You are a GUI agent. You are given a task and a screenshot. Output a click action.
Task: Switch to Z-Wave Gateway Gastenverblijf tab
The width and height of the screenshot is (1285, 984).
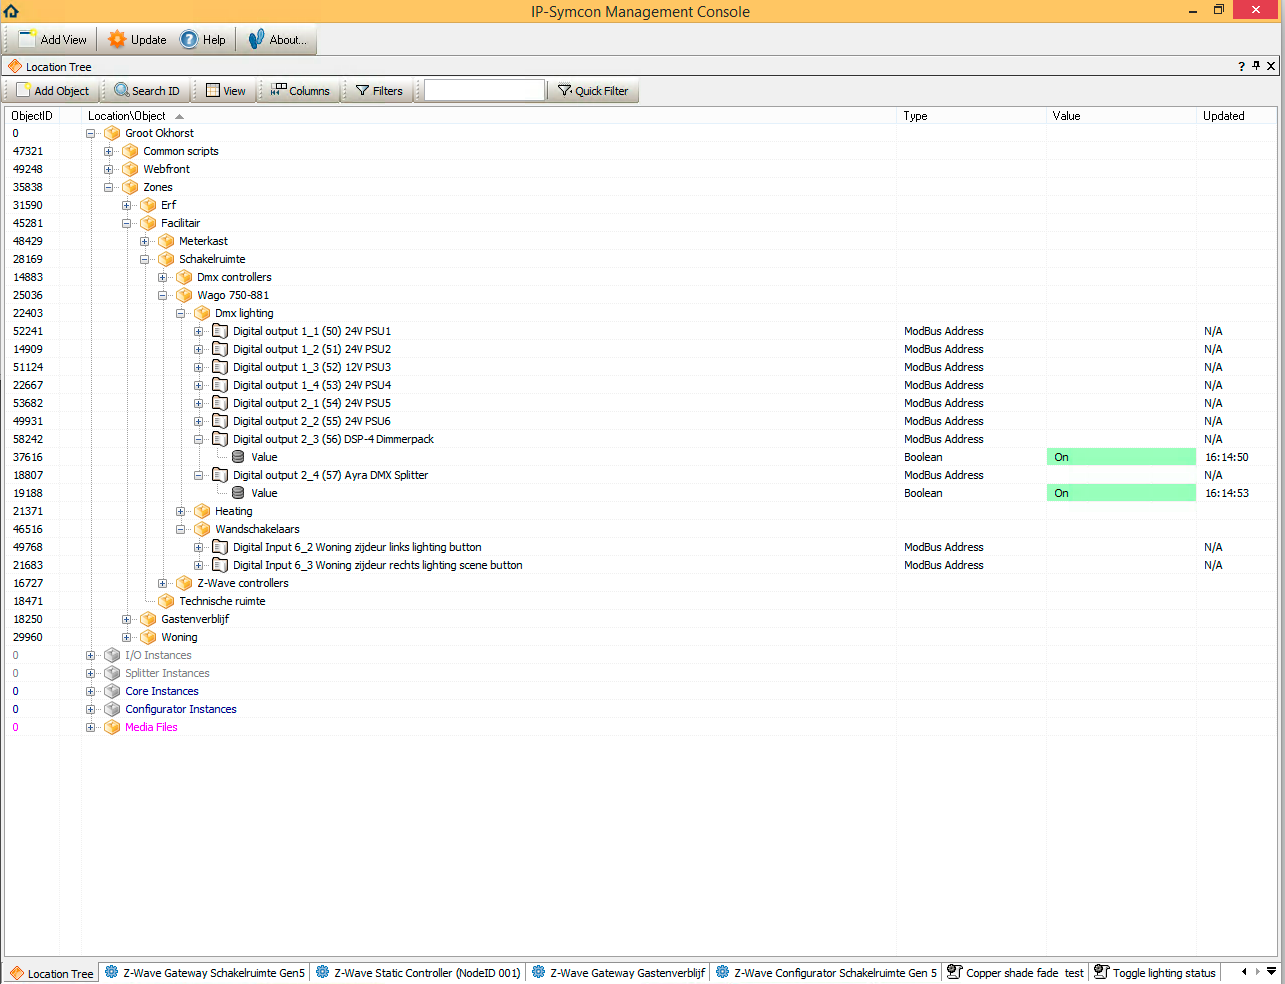tap(619, 973)
